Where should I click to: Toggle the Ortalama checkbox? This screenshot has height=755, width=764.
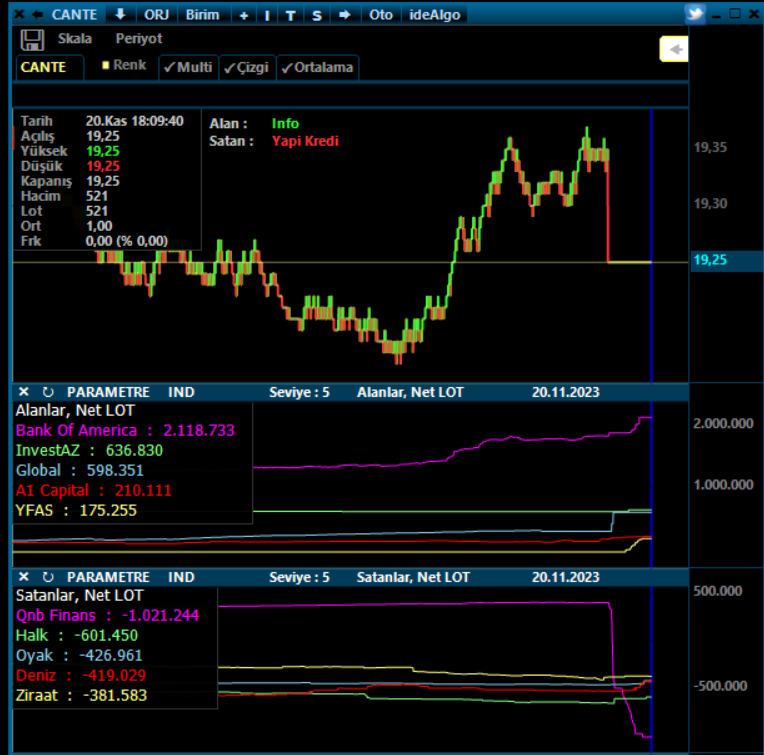(318, 67)
